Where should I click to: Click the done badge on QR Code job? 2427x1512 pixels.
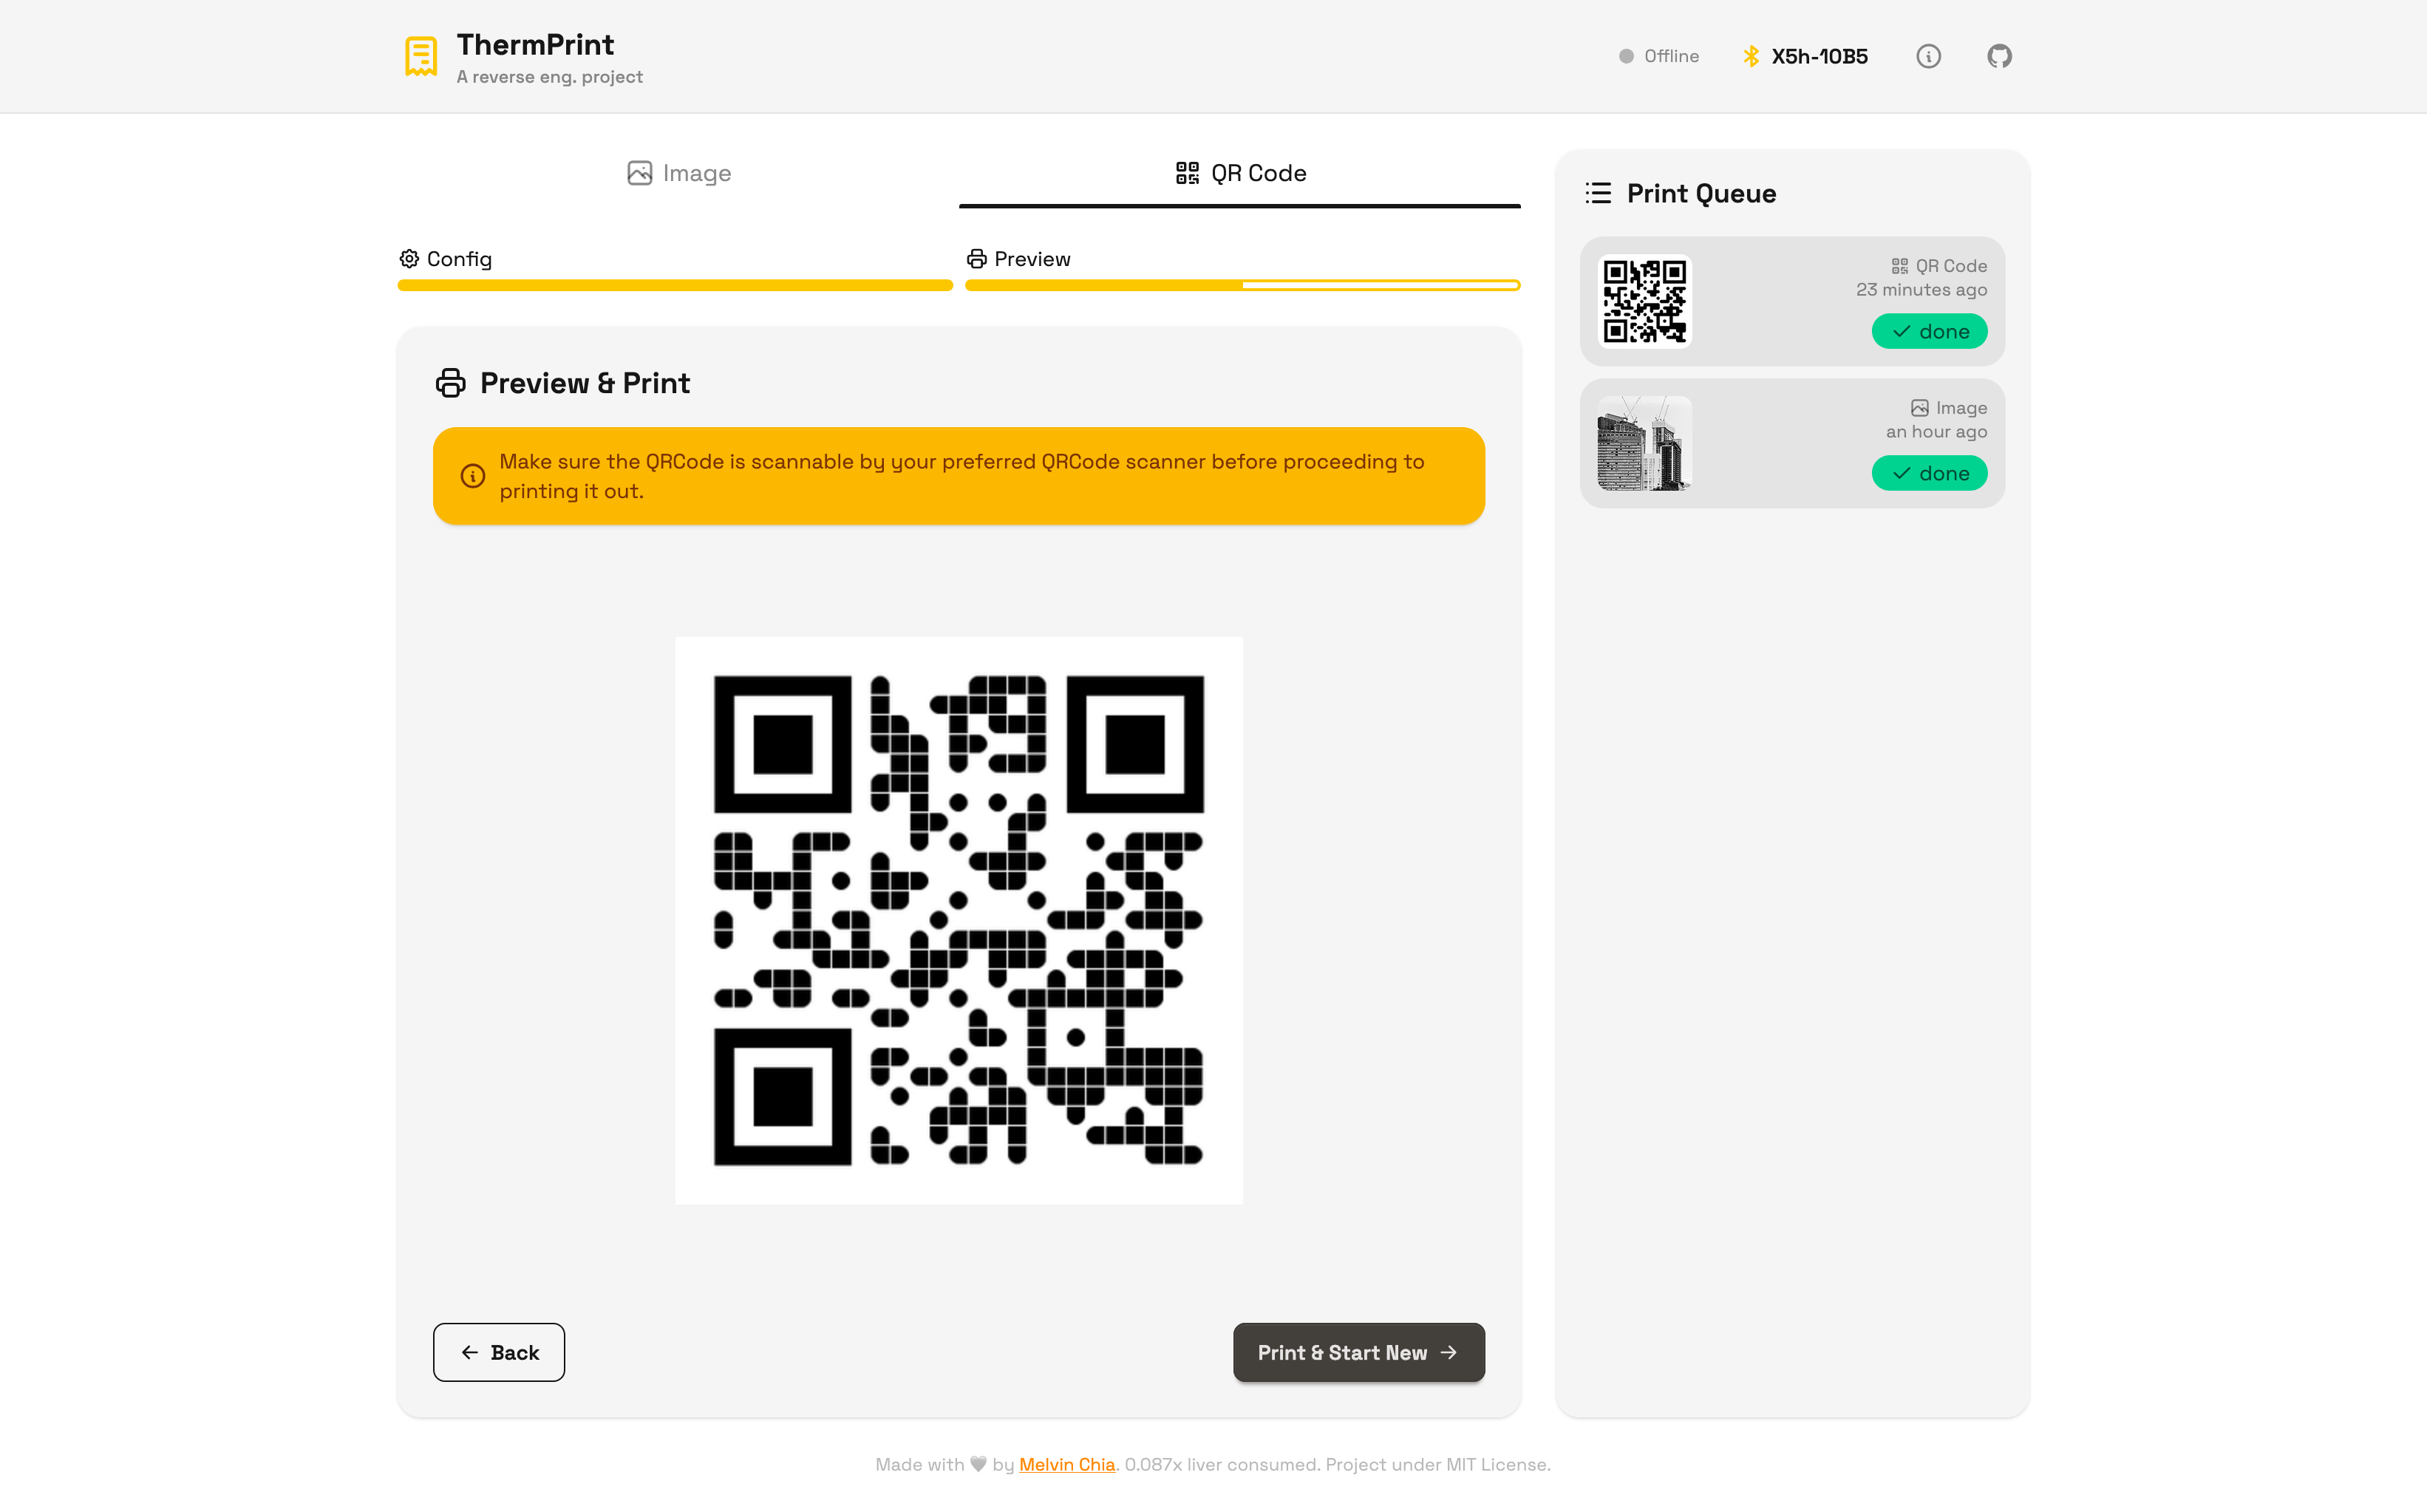[x=1929, y=331]
